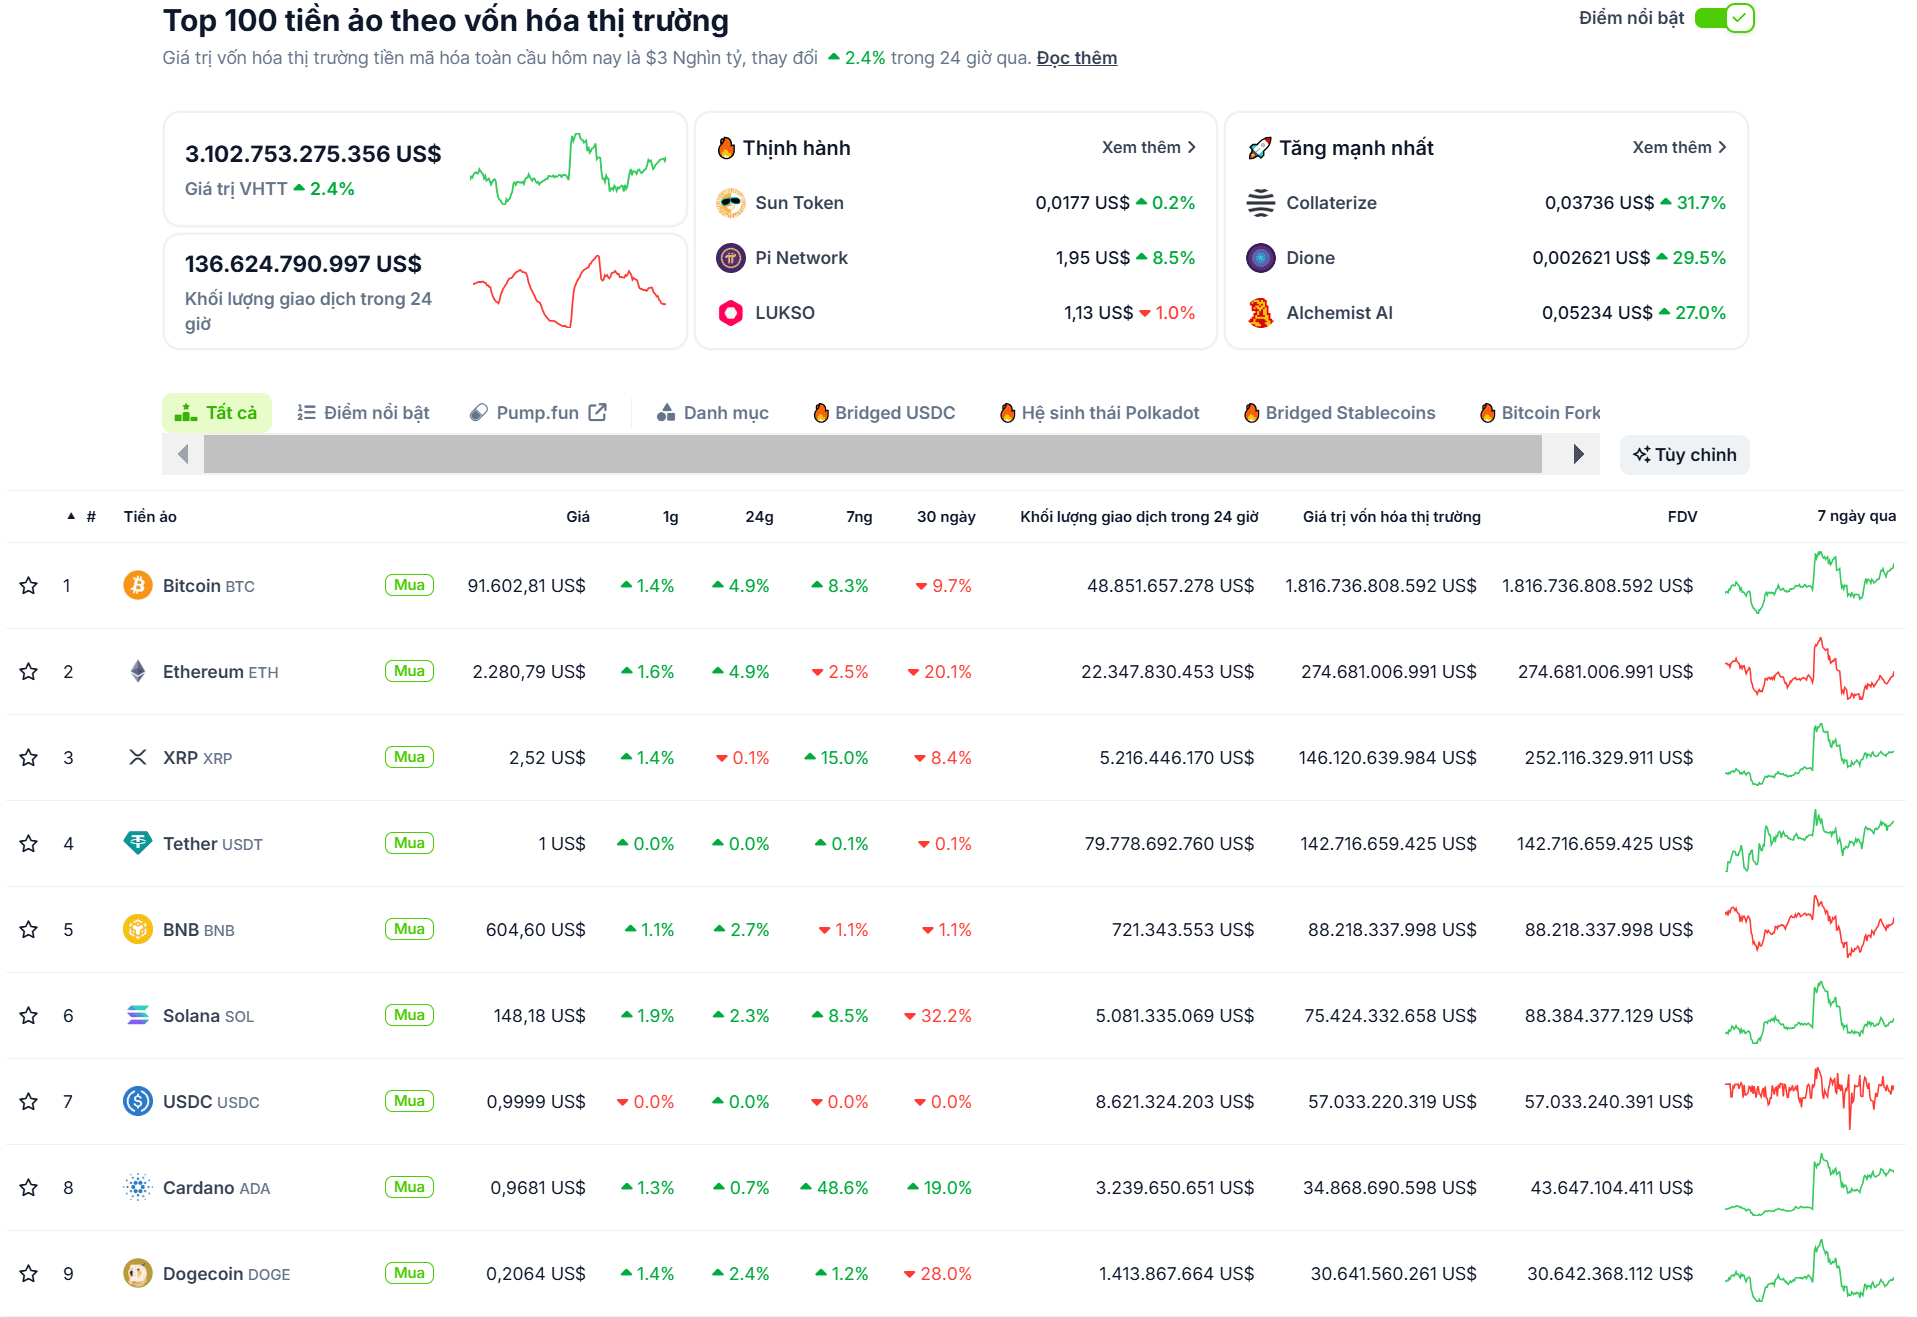Click the Solana logo icon
1917x1317 pixels.
point(138,1015)
